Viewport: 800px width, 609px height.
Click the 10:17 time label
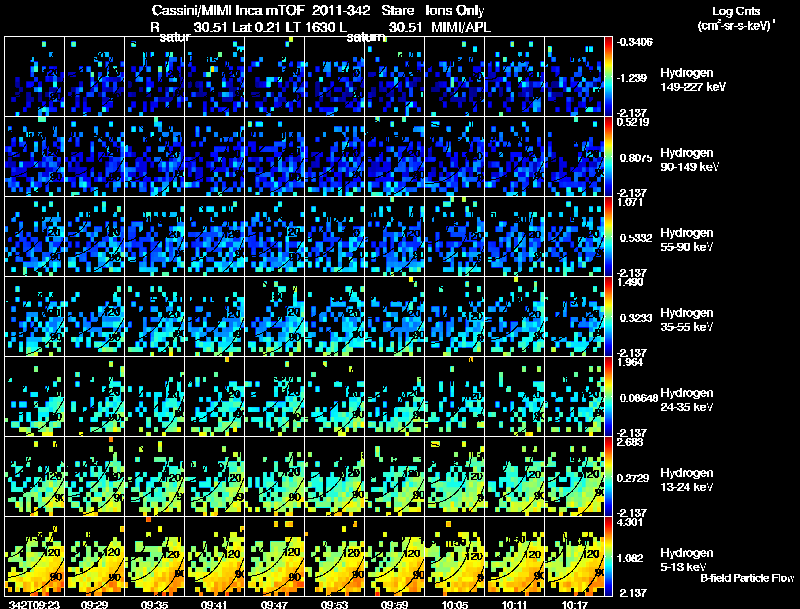click(x=574, y=604)
